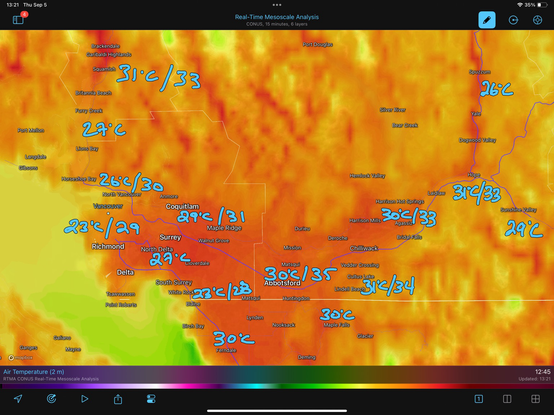
Task: Tap the Squamish map label
Action: click(x=104, y=69)
